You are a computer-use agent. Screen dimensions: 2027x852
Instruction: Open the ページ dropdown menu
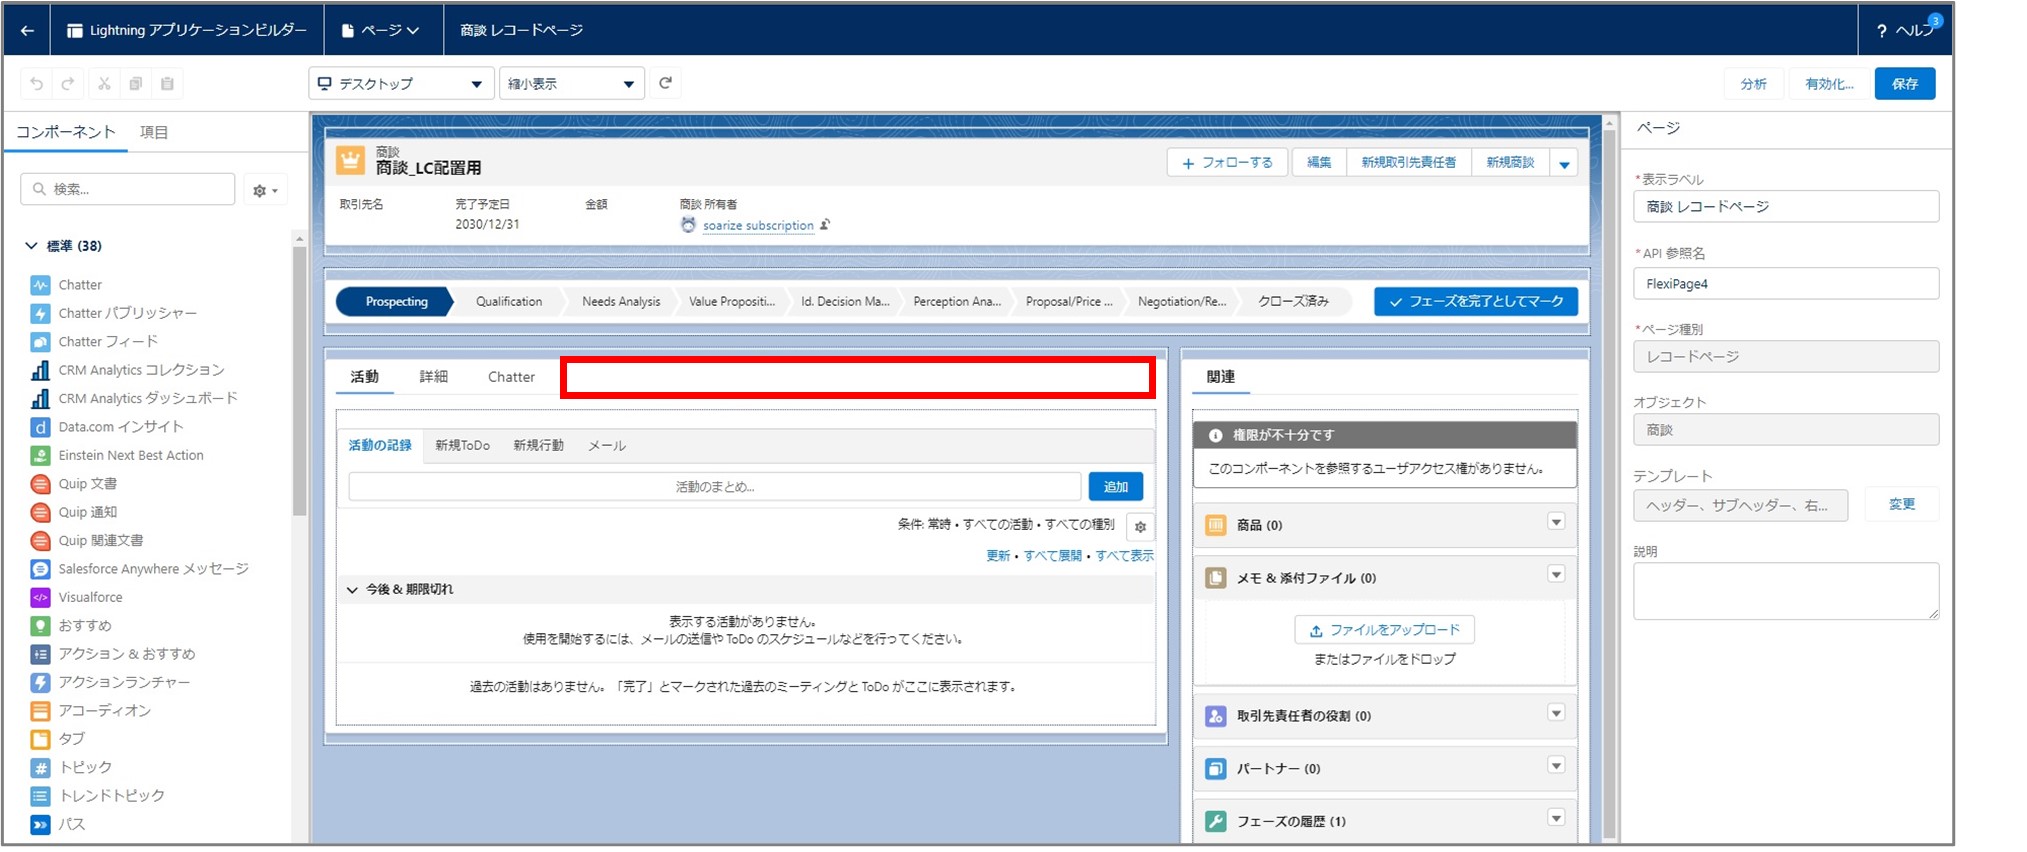(380, 31)
